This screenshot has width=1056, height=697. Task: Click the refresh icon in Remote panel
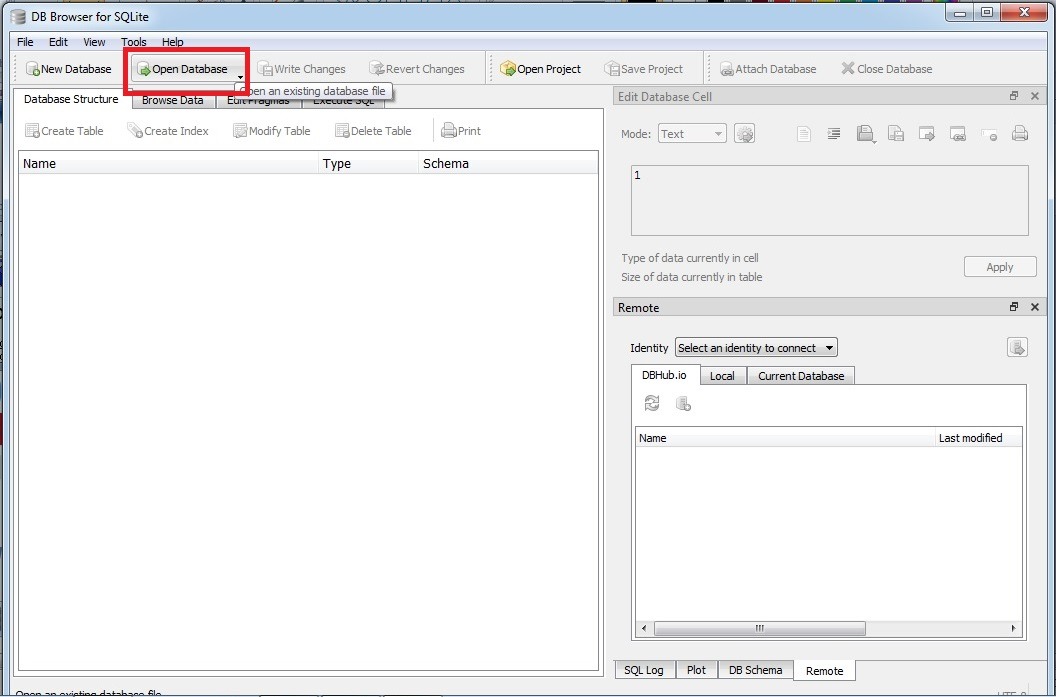(652, 403)
